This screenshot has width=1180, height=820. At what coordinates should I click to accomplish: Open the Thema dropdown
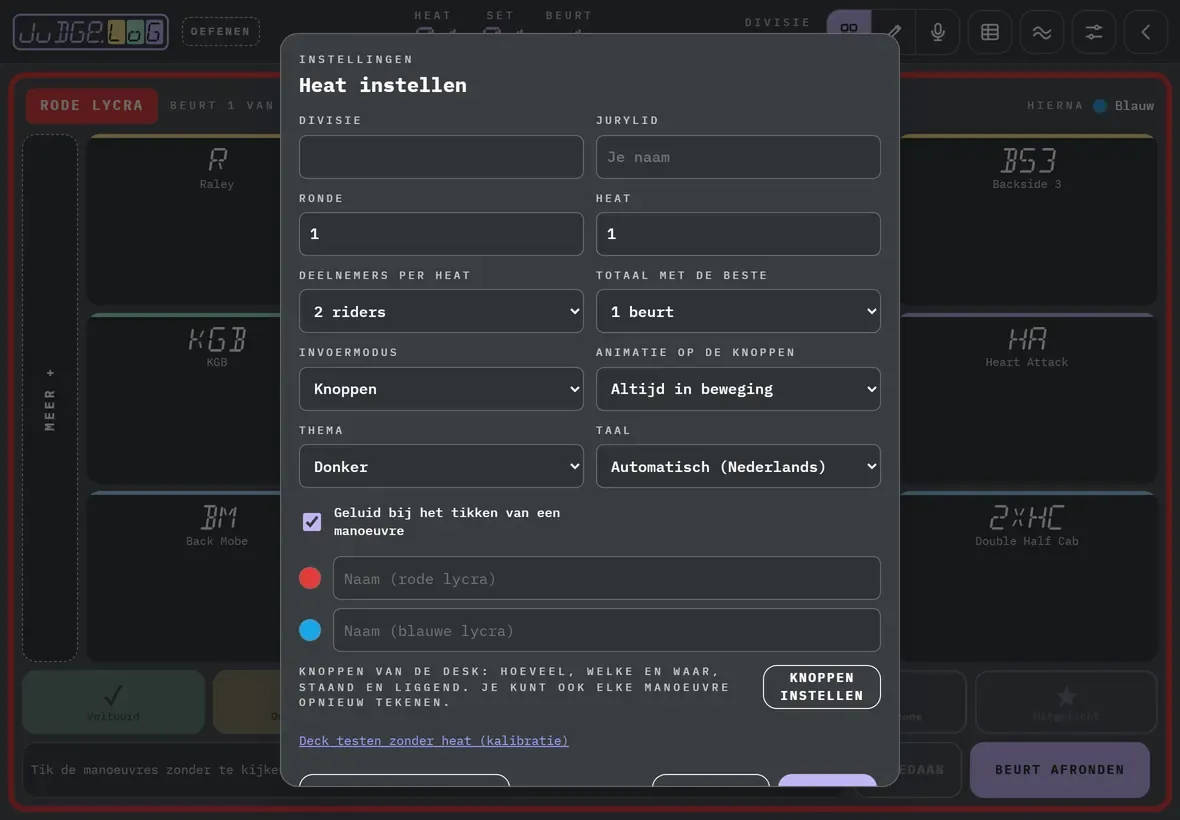[x=441, y=466]
